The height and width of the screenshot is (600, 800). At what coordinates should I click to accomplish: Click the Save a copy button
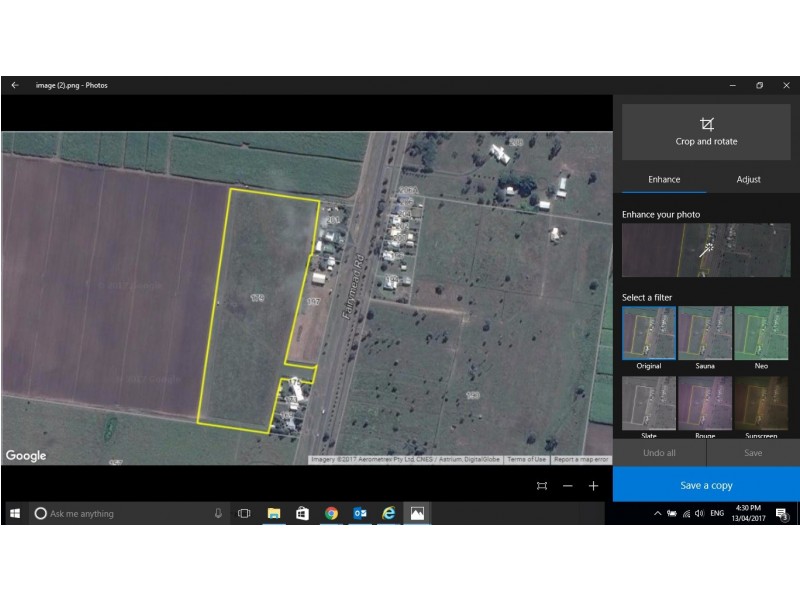coord(706,485)
